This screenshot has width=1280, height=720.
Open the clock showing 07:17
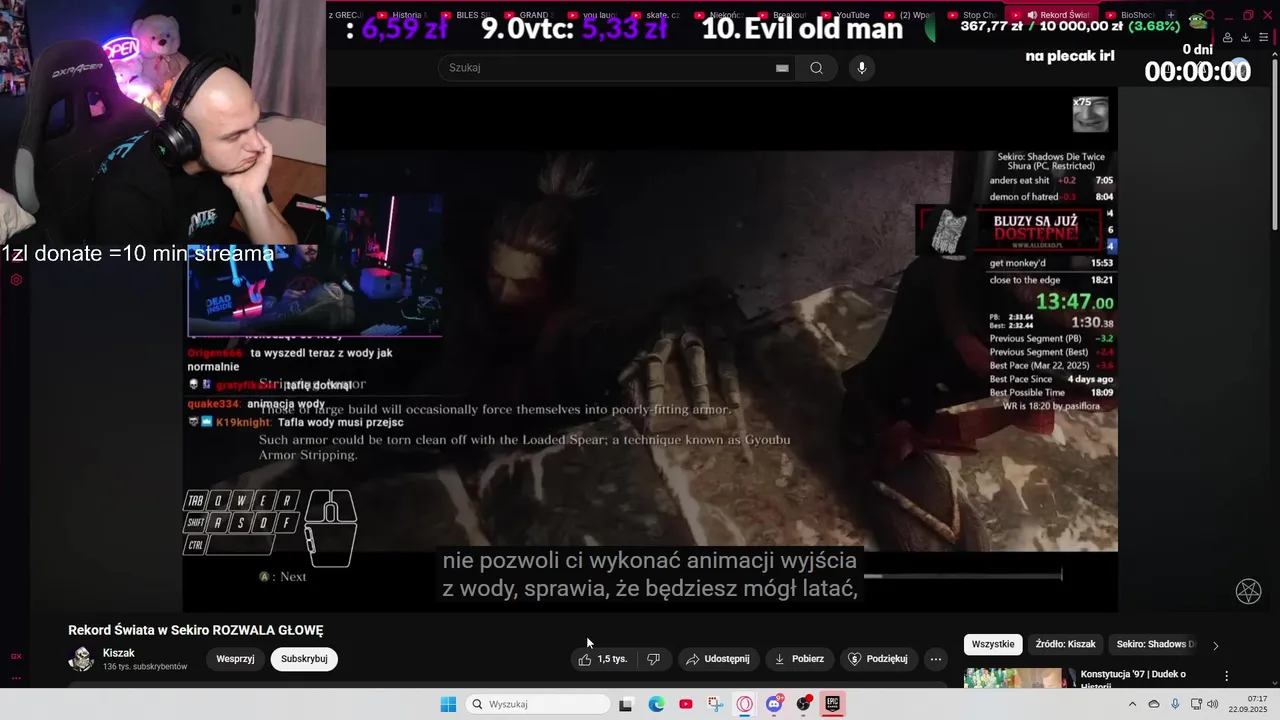tap(1247, 704)
